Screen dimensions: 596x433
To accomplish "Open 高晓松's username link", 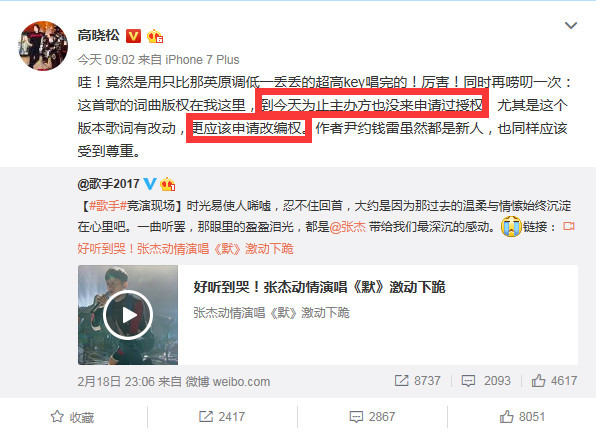I will [98, 36].
